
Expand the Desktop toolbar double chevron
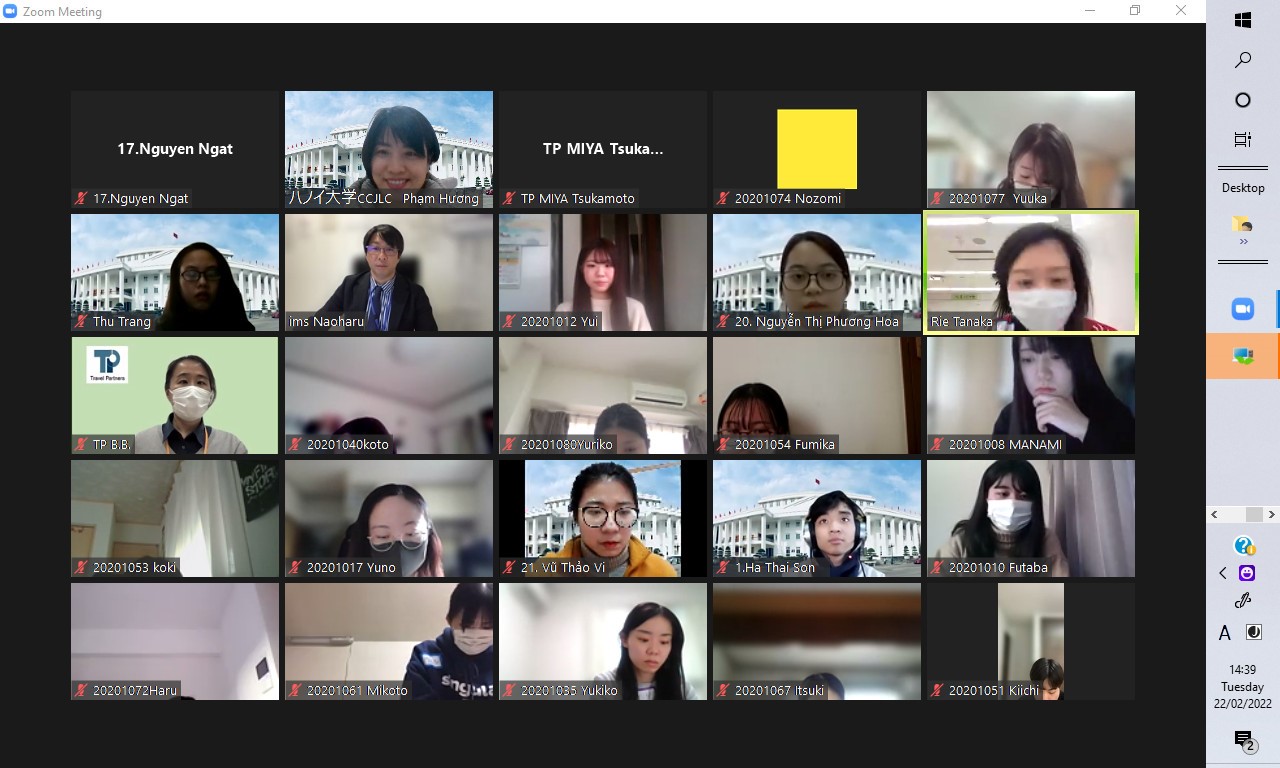point(1244,241)
